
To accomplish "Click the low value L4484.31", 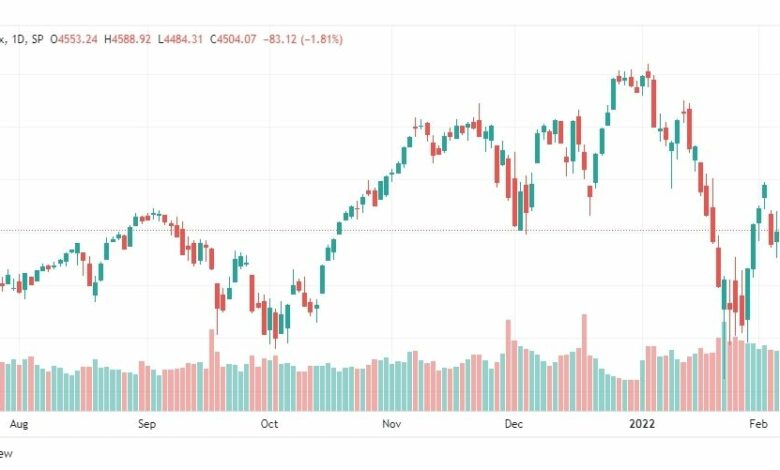I will [180, 39].
